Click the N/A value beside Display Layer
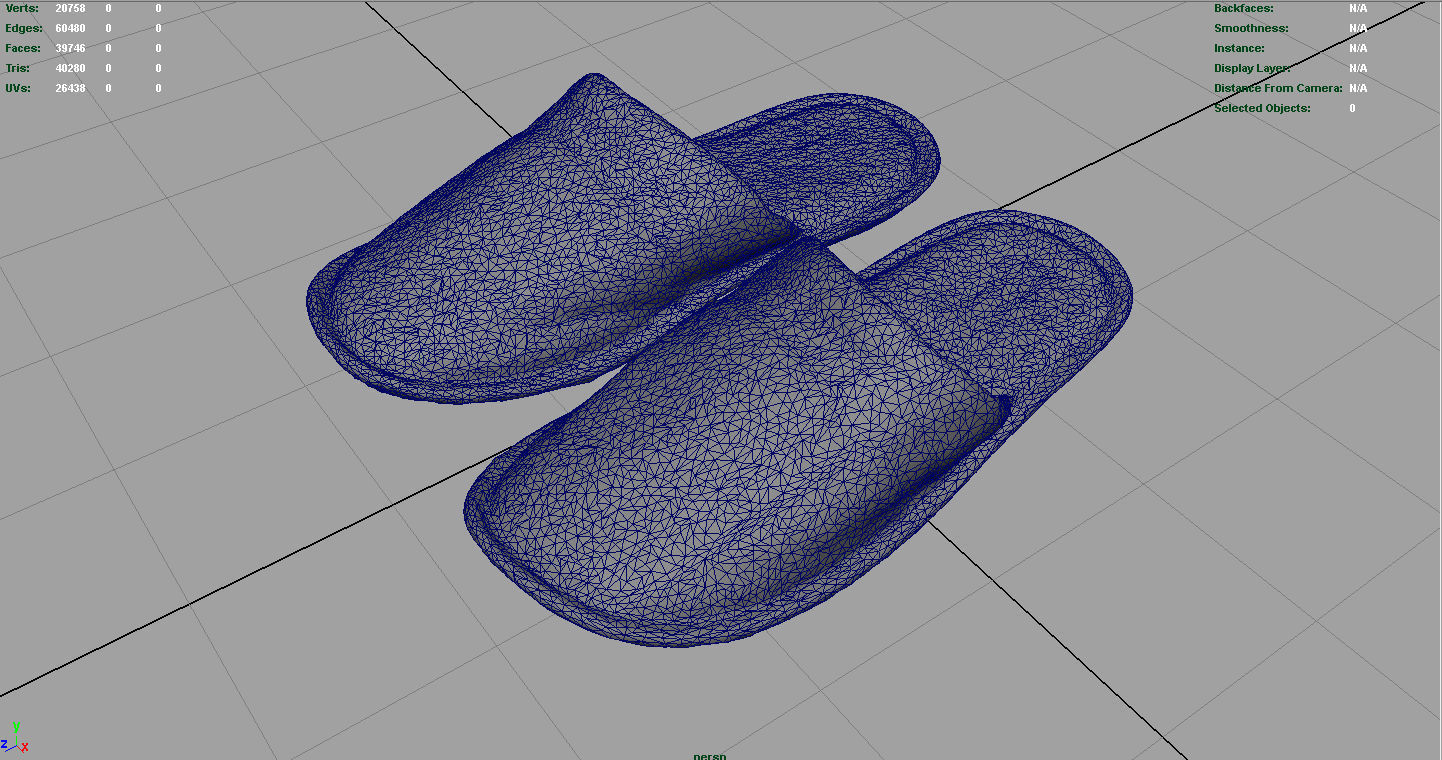This screenshot has height=760, width=1442. tap(1358, 68)
